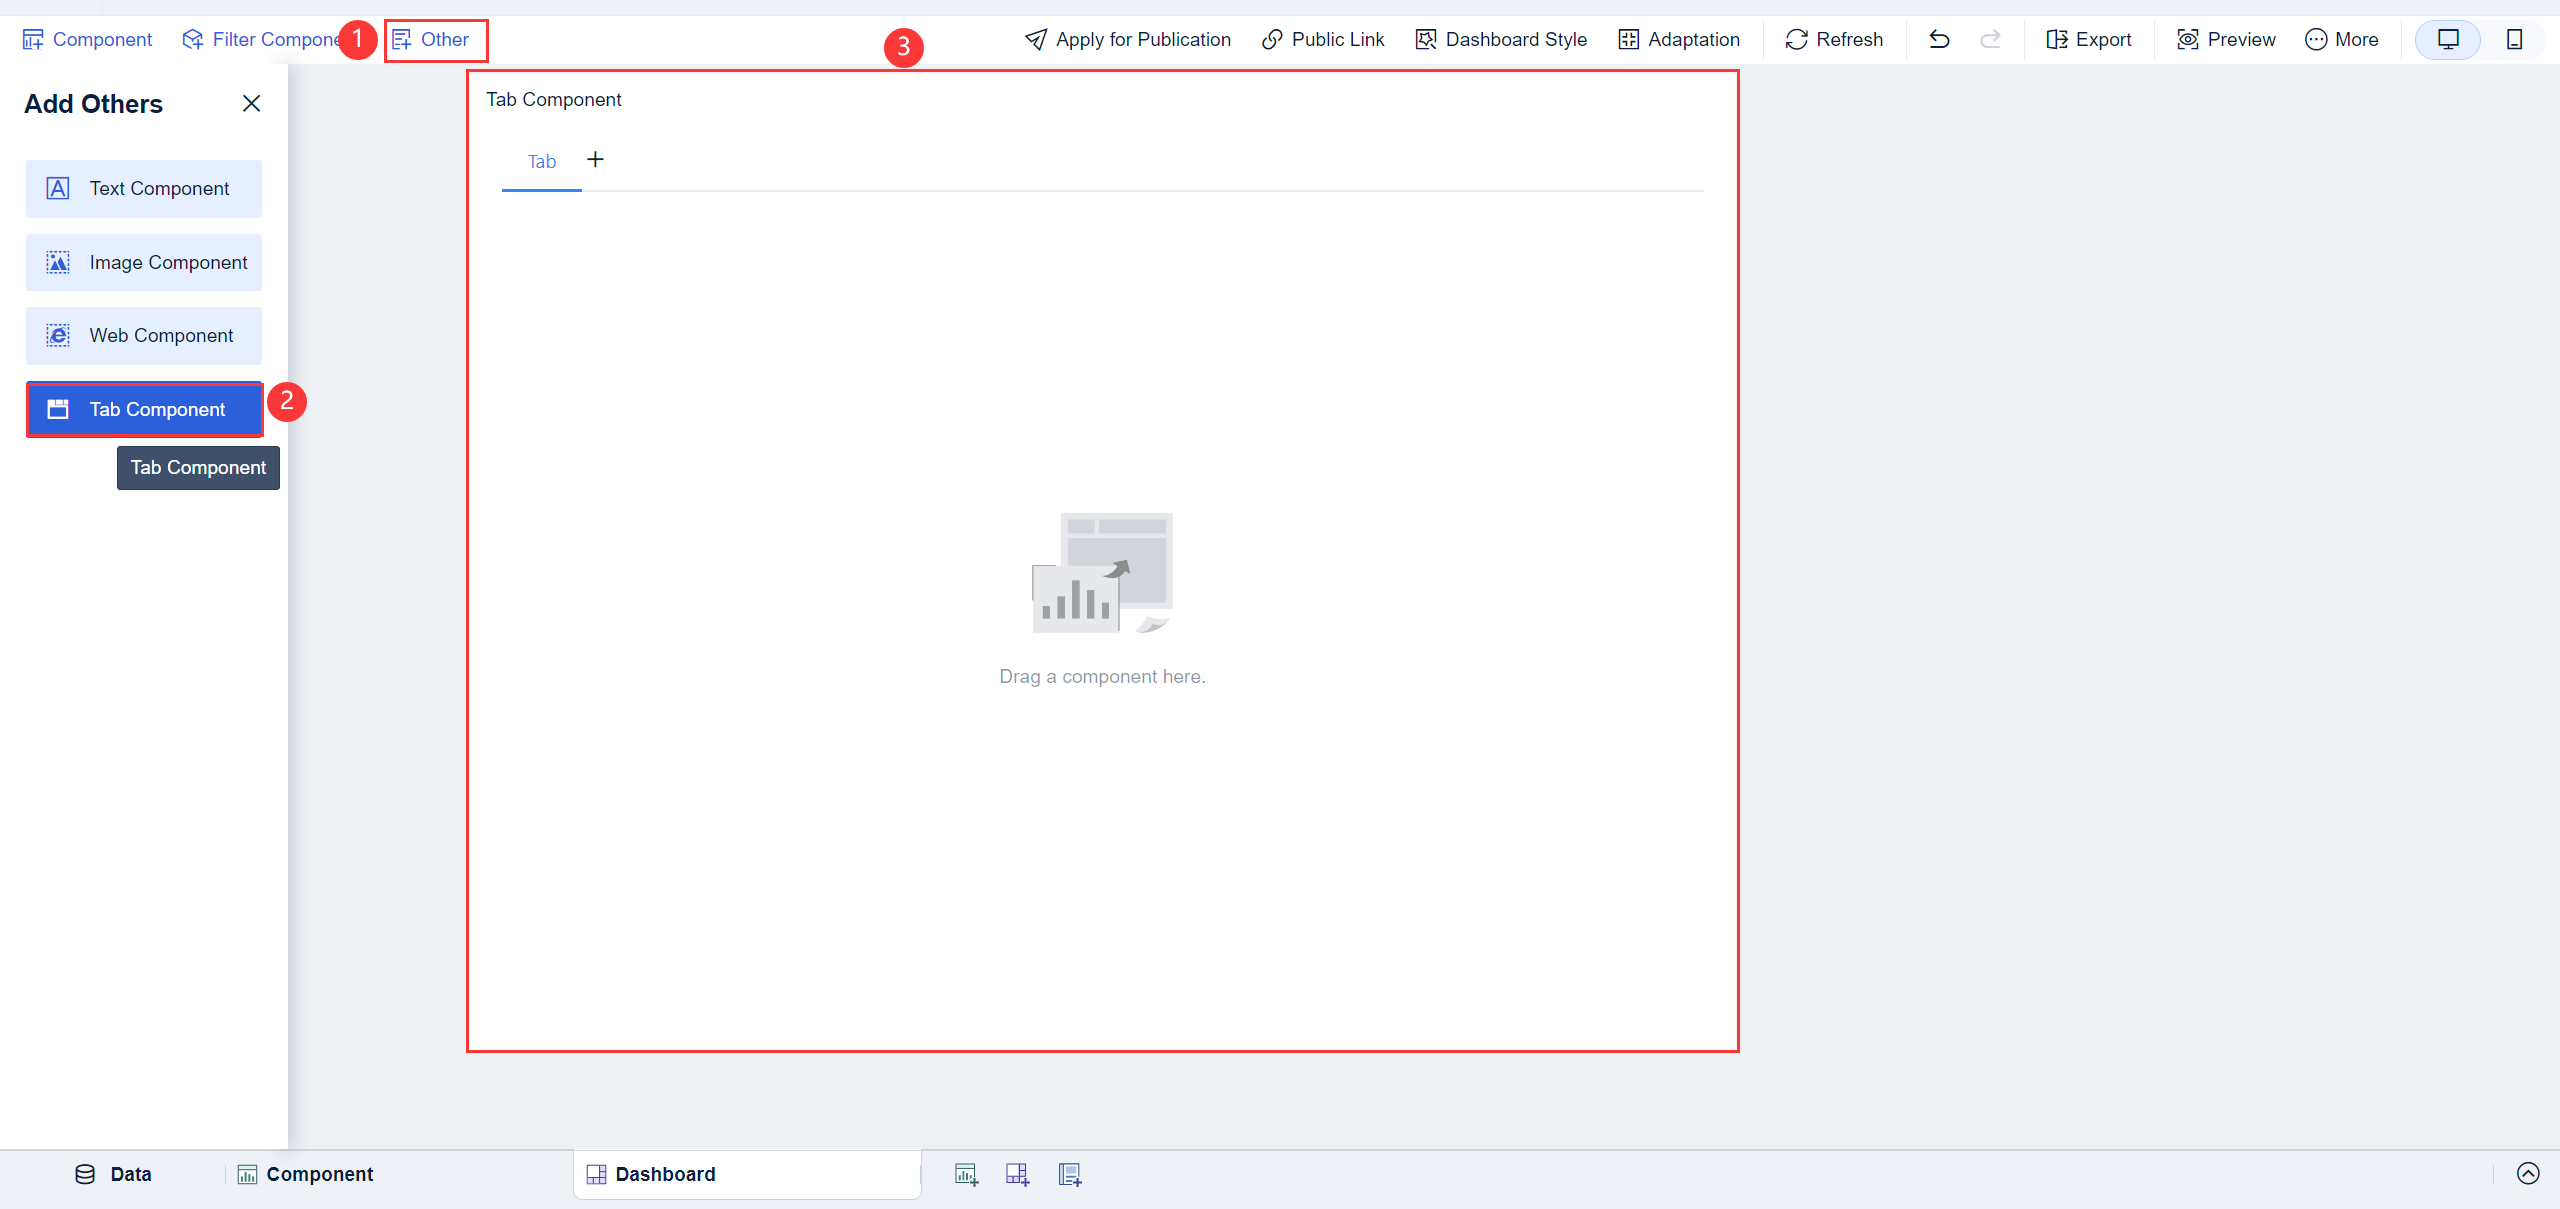Select the Image Component option

143,262
